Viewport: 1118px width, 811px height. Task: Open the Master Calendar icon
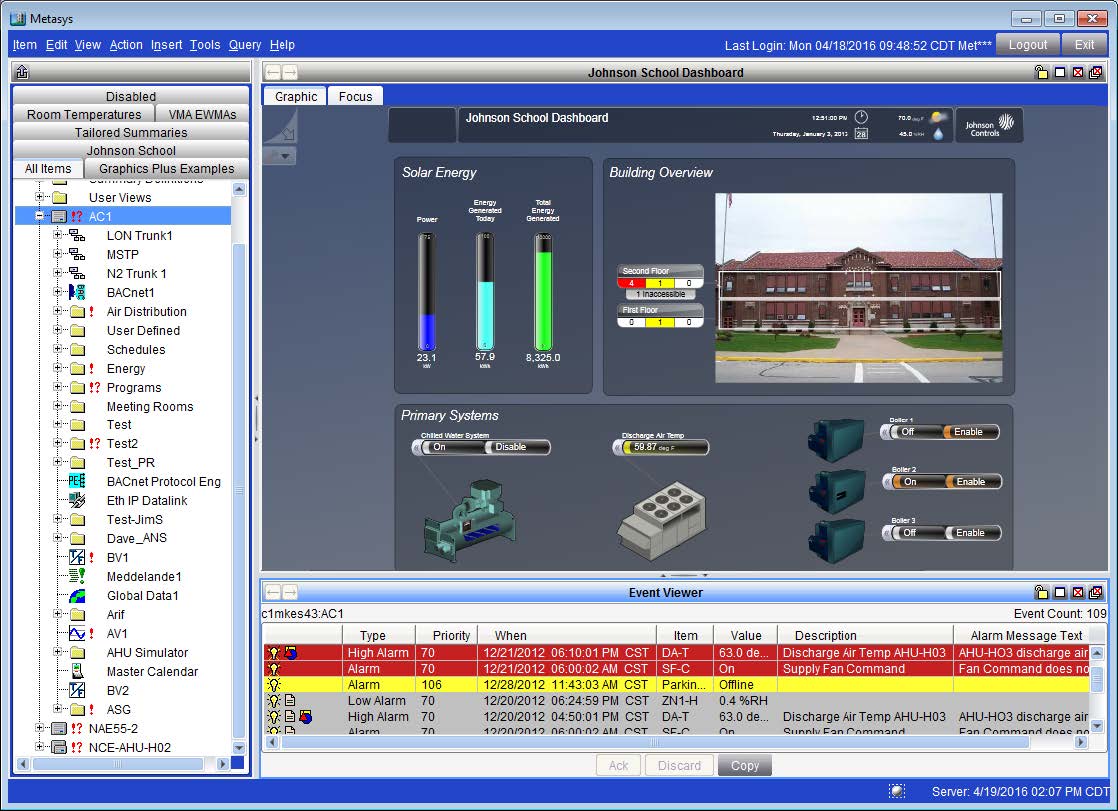[77, 672]
